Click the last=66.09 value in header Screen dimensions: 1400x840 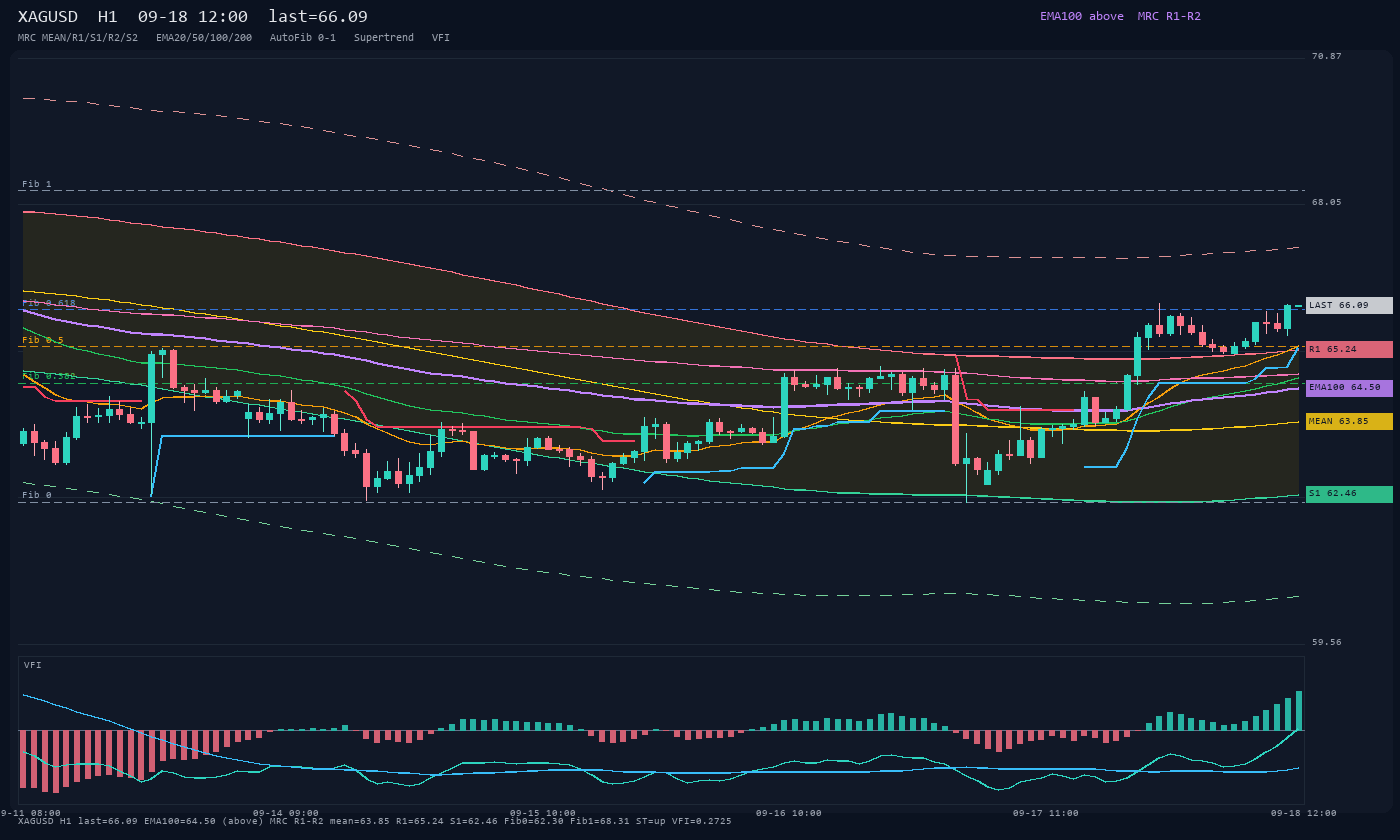[x=318, y=17]
